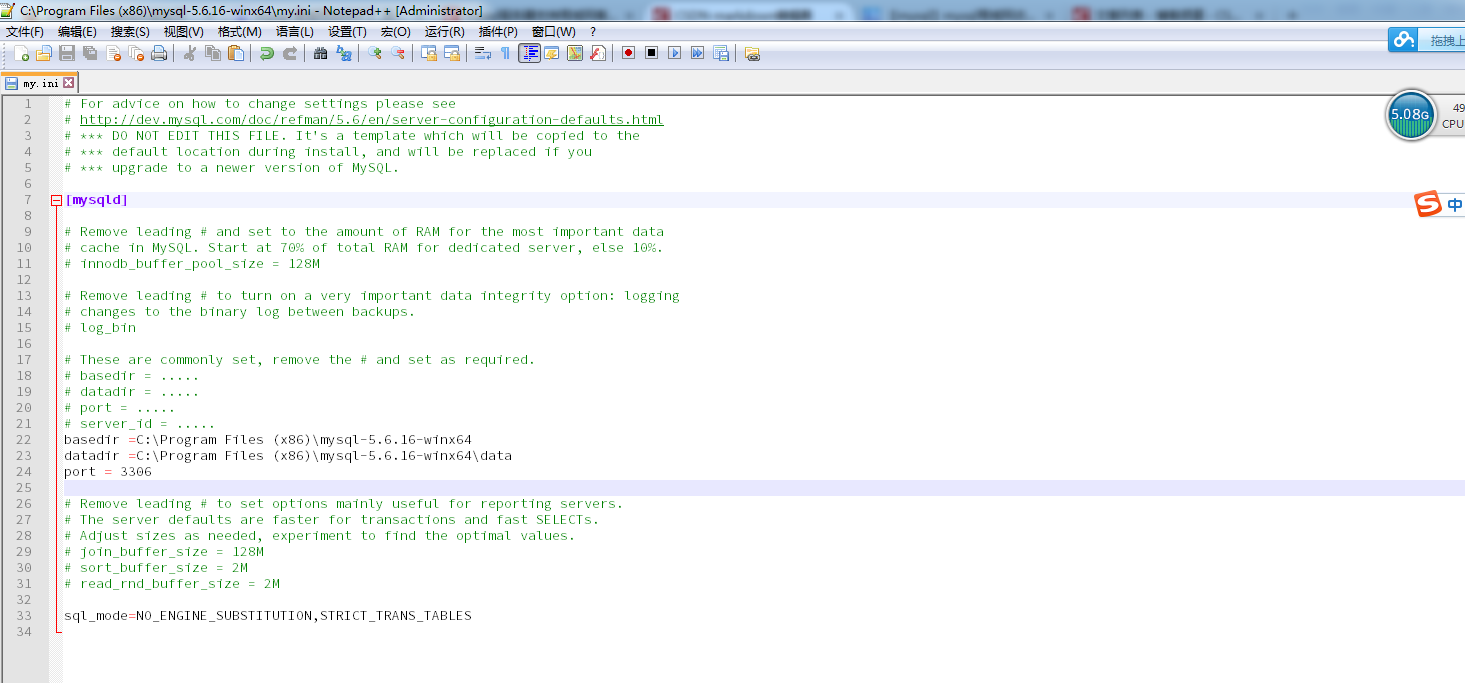Click line number 25 in margin

[24, 488]
